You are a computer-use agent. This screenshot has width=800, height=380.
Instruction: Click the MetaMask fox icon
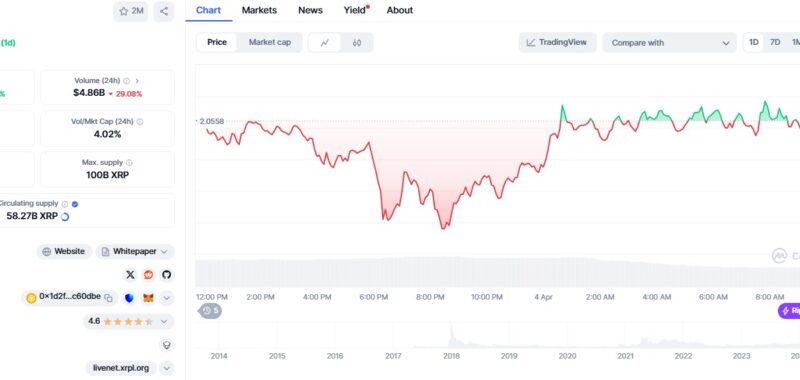tap(148, 298)
